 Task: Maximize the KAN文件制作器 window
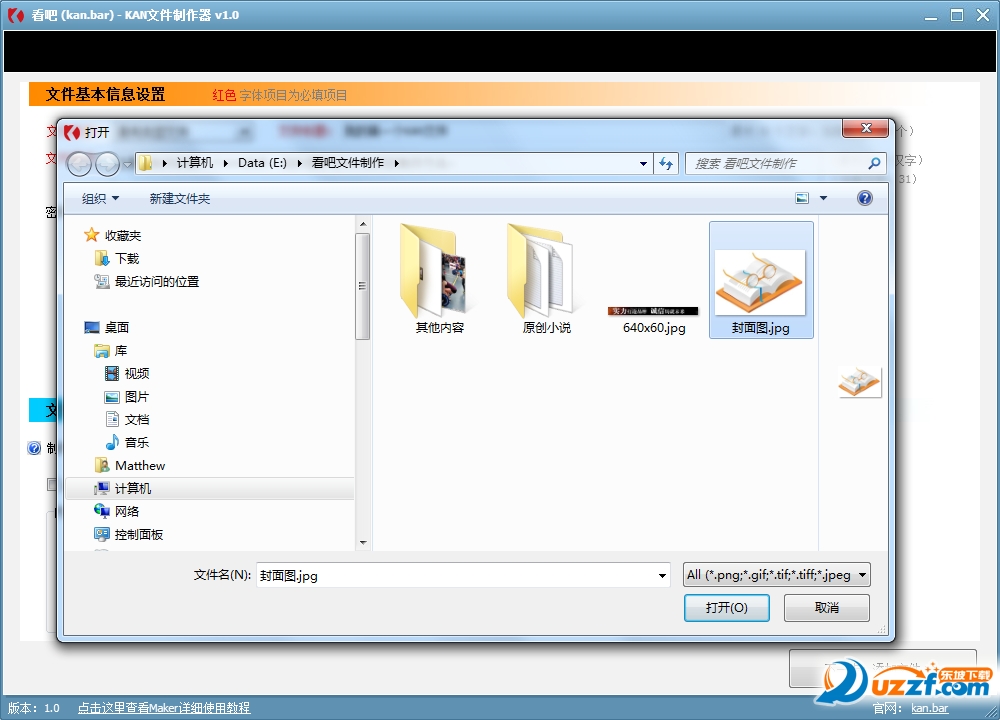[x=957, y=15]
